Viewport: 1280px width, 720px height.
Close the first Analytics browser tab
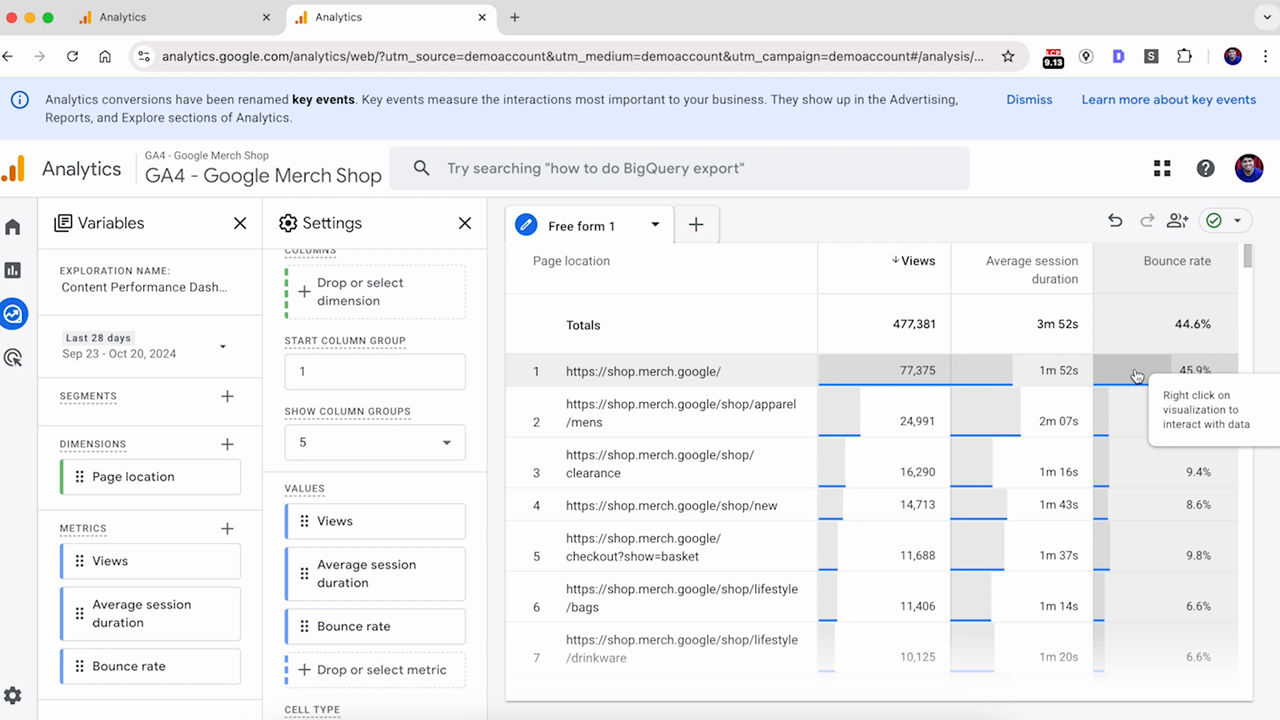click(266, 17)
